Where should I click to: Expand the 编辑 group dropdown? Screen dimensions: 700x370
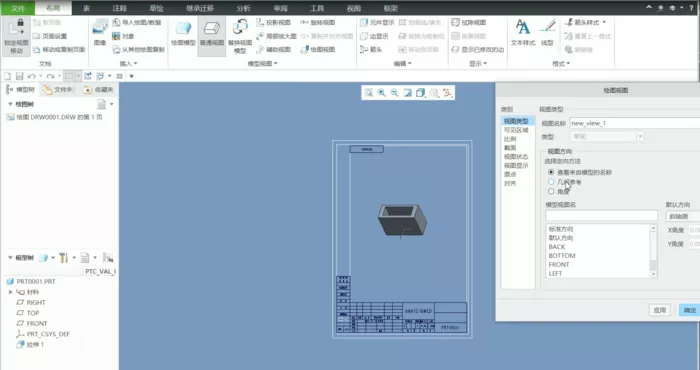[402, 64]
